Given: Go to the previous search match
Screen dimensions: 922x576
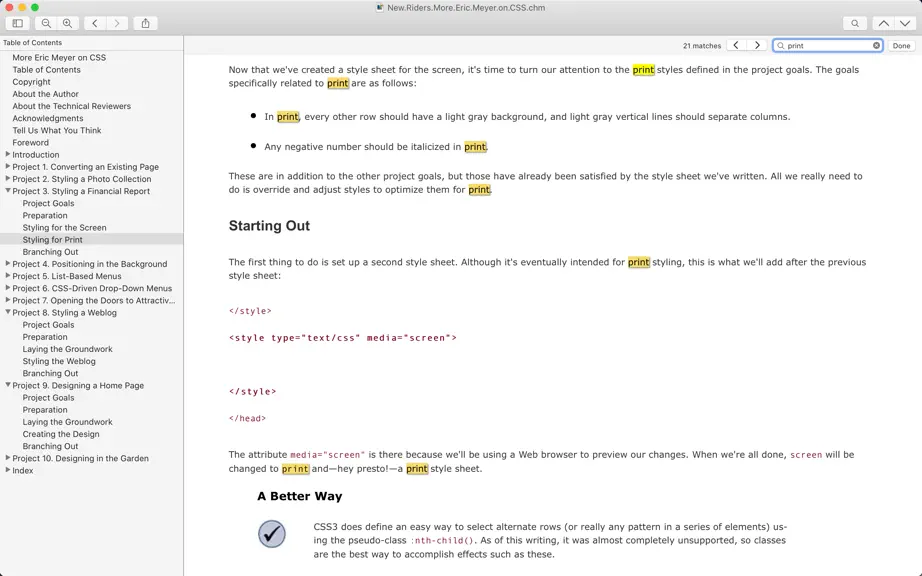Looking at the screenshot, I should [x=736, y=45].
